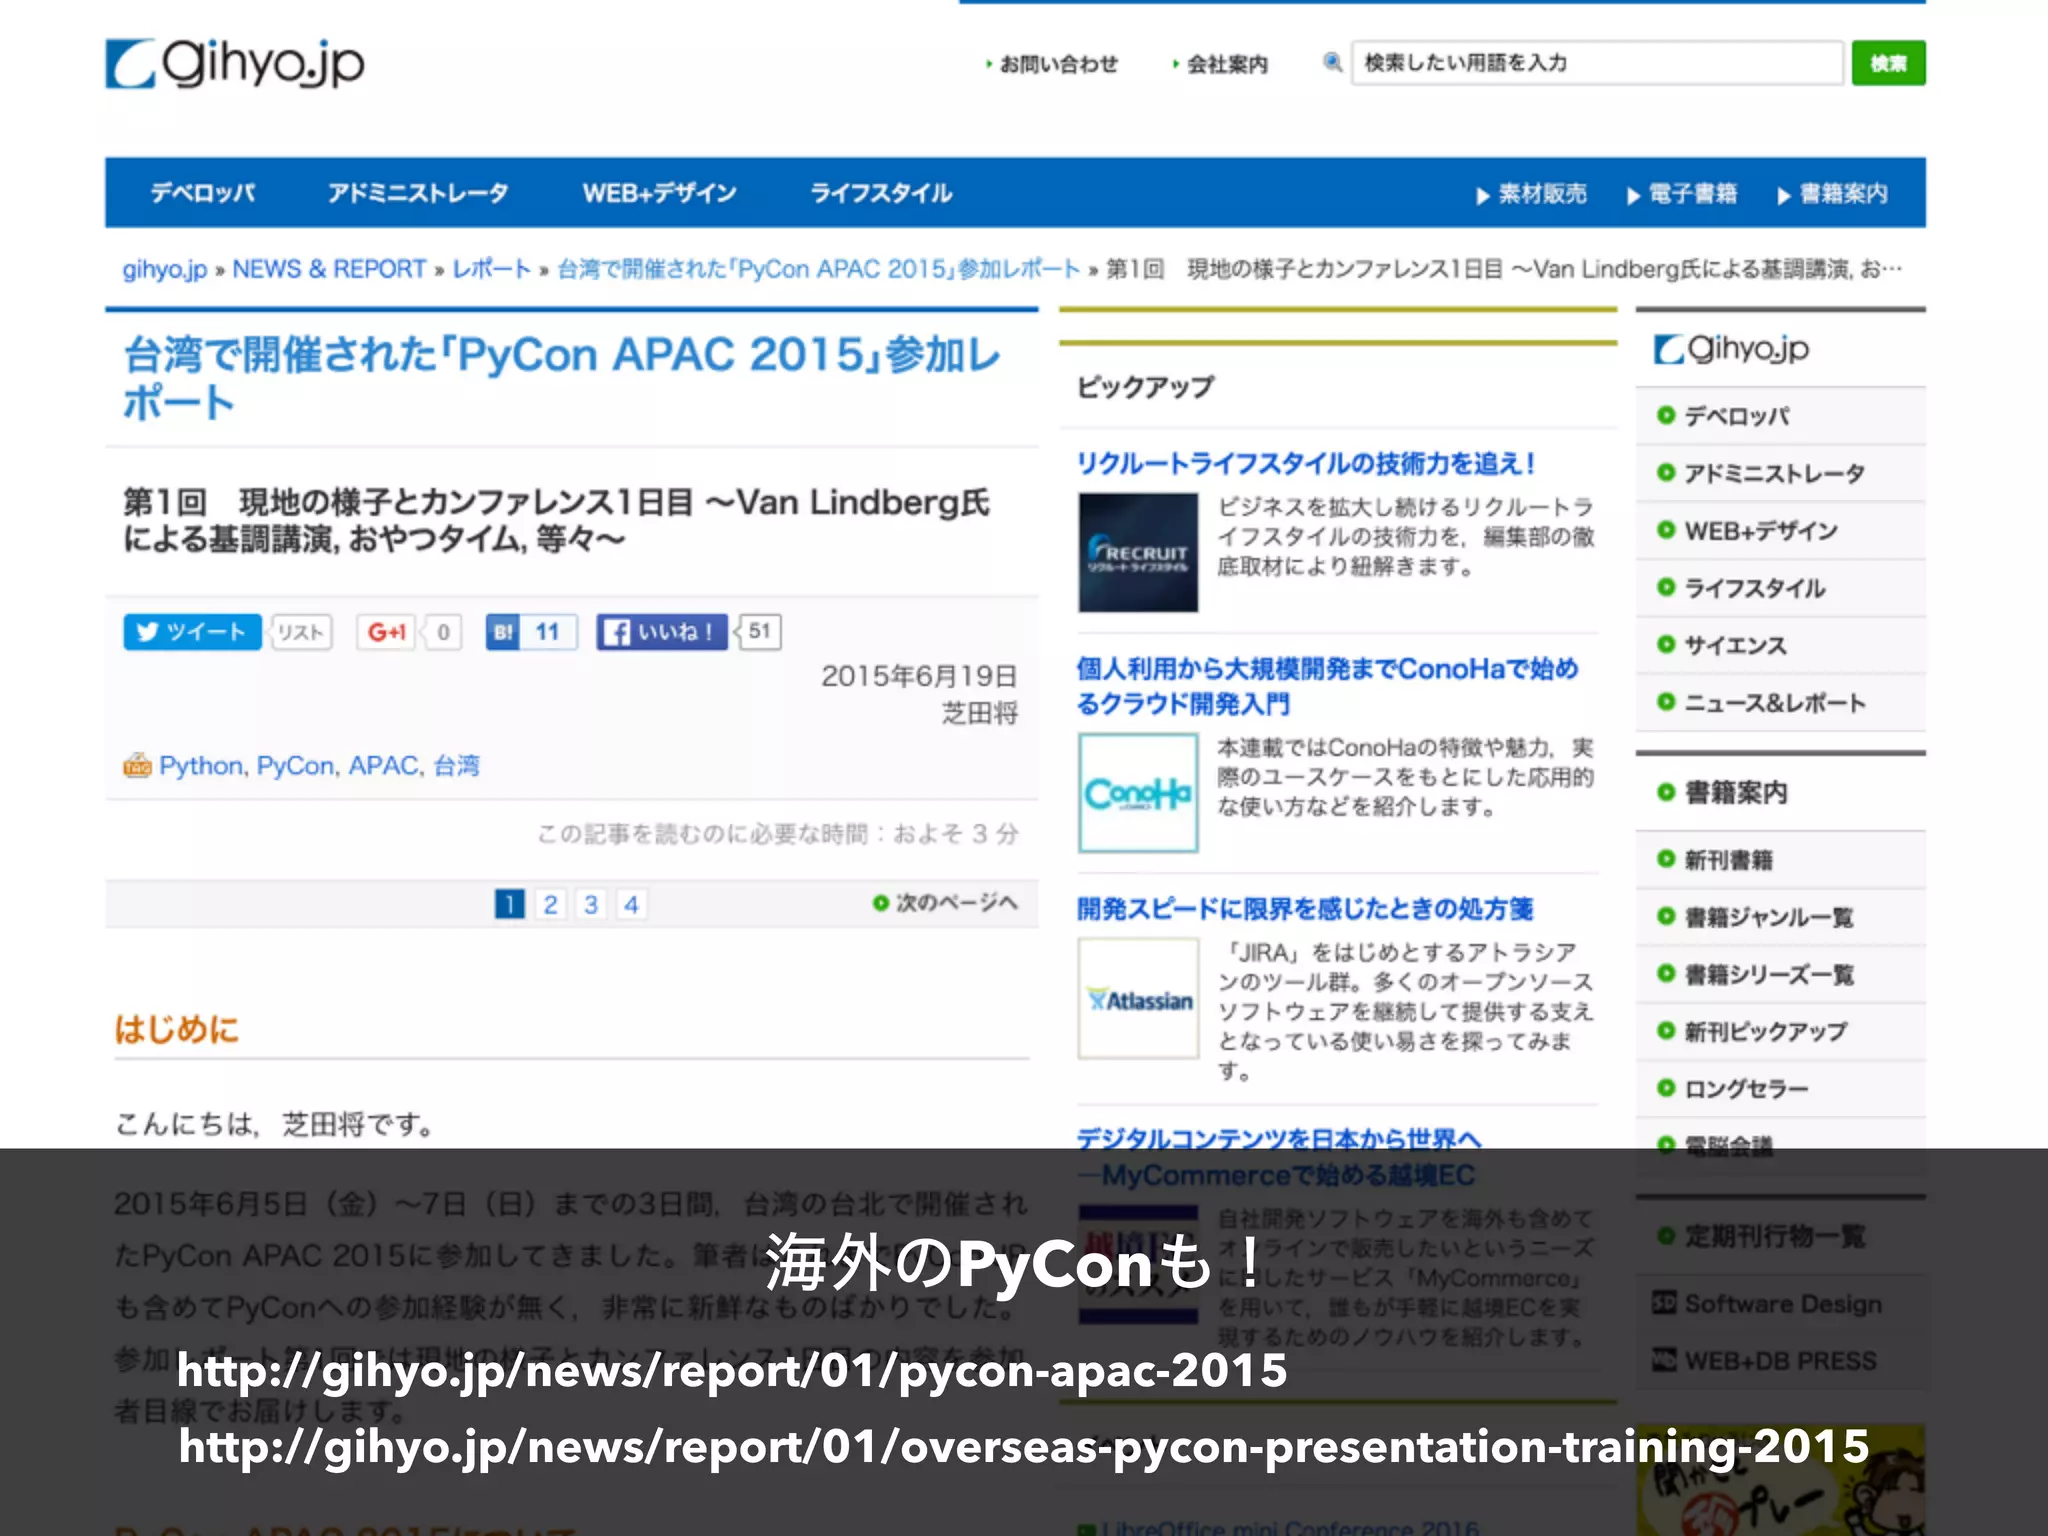Open article series title heading link
The height and width of the screenshot is (1536, 2048).
click(x=562, y=378)
